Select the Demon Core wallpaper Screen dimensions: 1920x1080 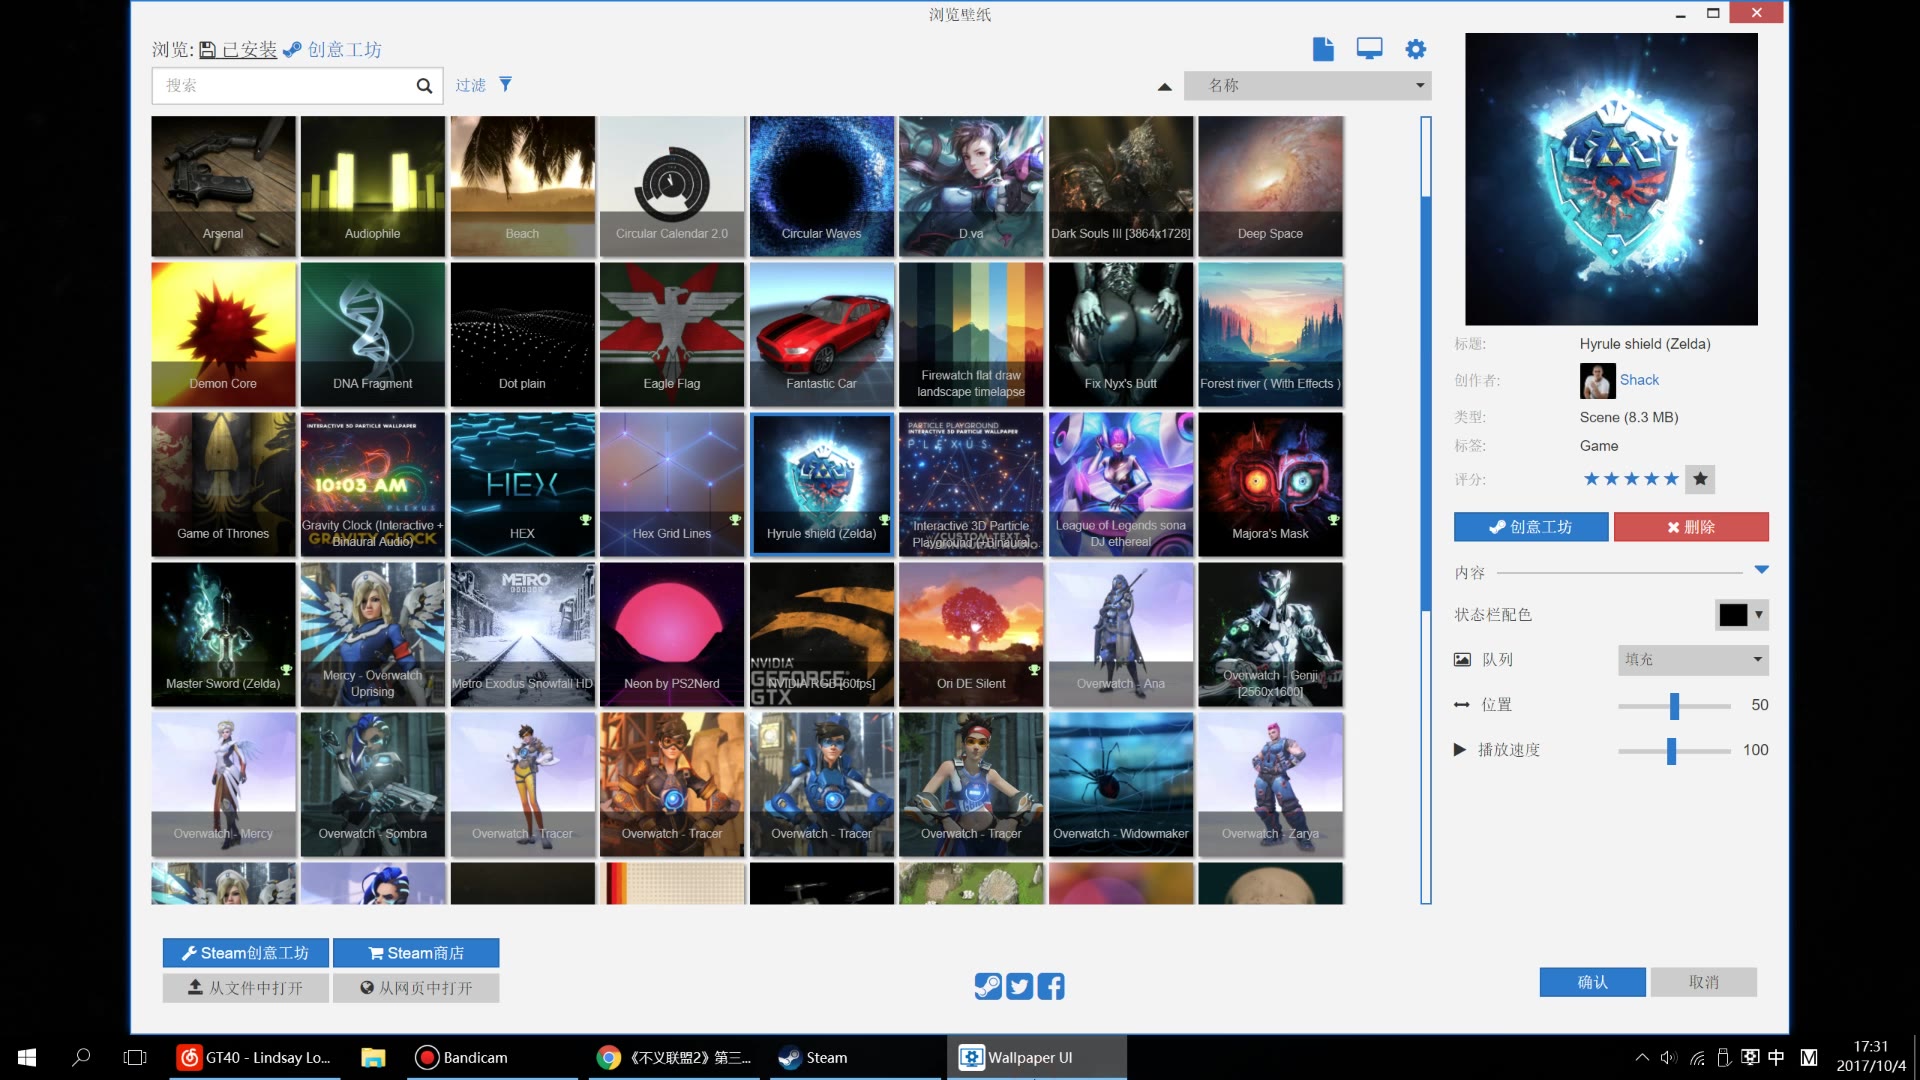pos(223,334)
